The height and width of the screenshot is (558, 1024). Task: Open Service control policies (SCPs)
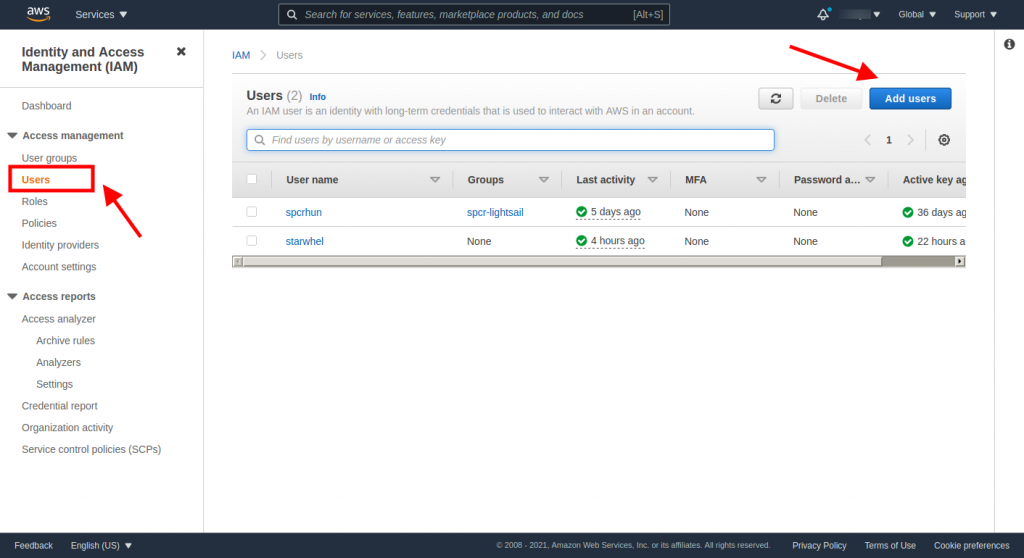tap(91, 450)
